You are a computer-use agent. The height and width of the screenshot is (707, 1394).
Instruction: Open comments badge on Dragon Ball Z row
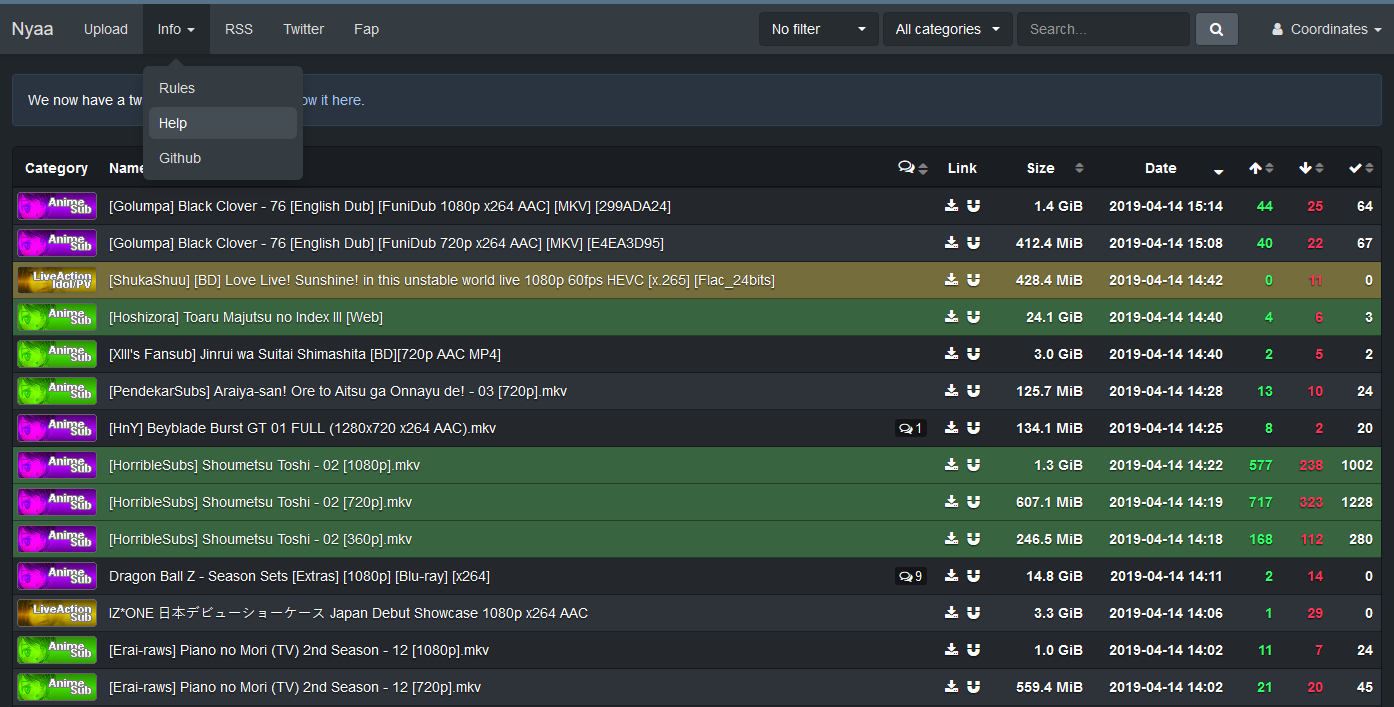[x=910, y=576]
